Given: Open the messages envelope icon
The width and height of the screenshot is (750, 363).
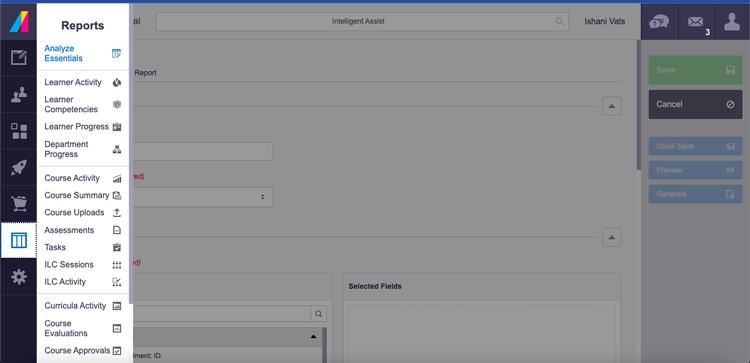Looking at the screenshot, I should pos(695,22).
